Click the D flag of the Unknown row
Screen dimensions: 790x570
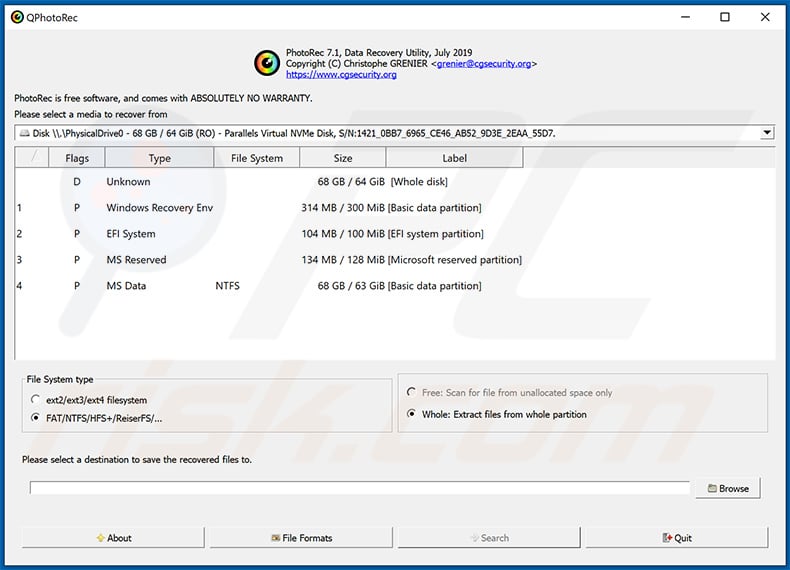tap(77, 181)
